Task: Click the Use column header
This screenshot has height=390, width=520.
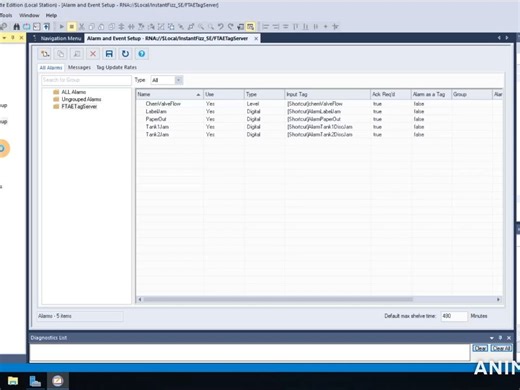Action: pyautogui.click(x=223, y=94)
